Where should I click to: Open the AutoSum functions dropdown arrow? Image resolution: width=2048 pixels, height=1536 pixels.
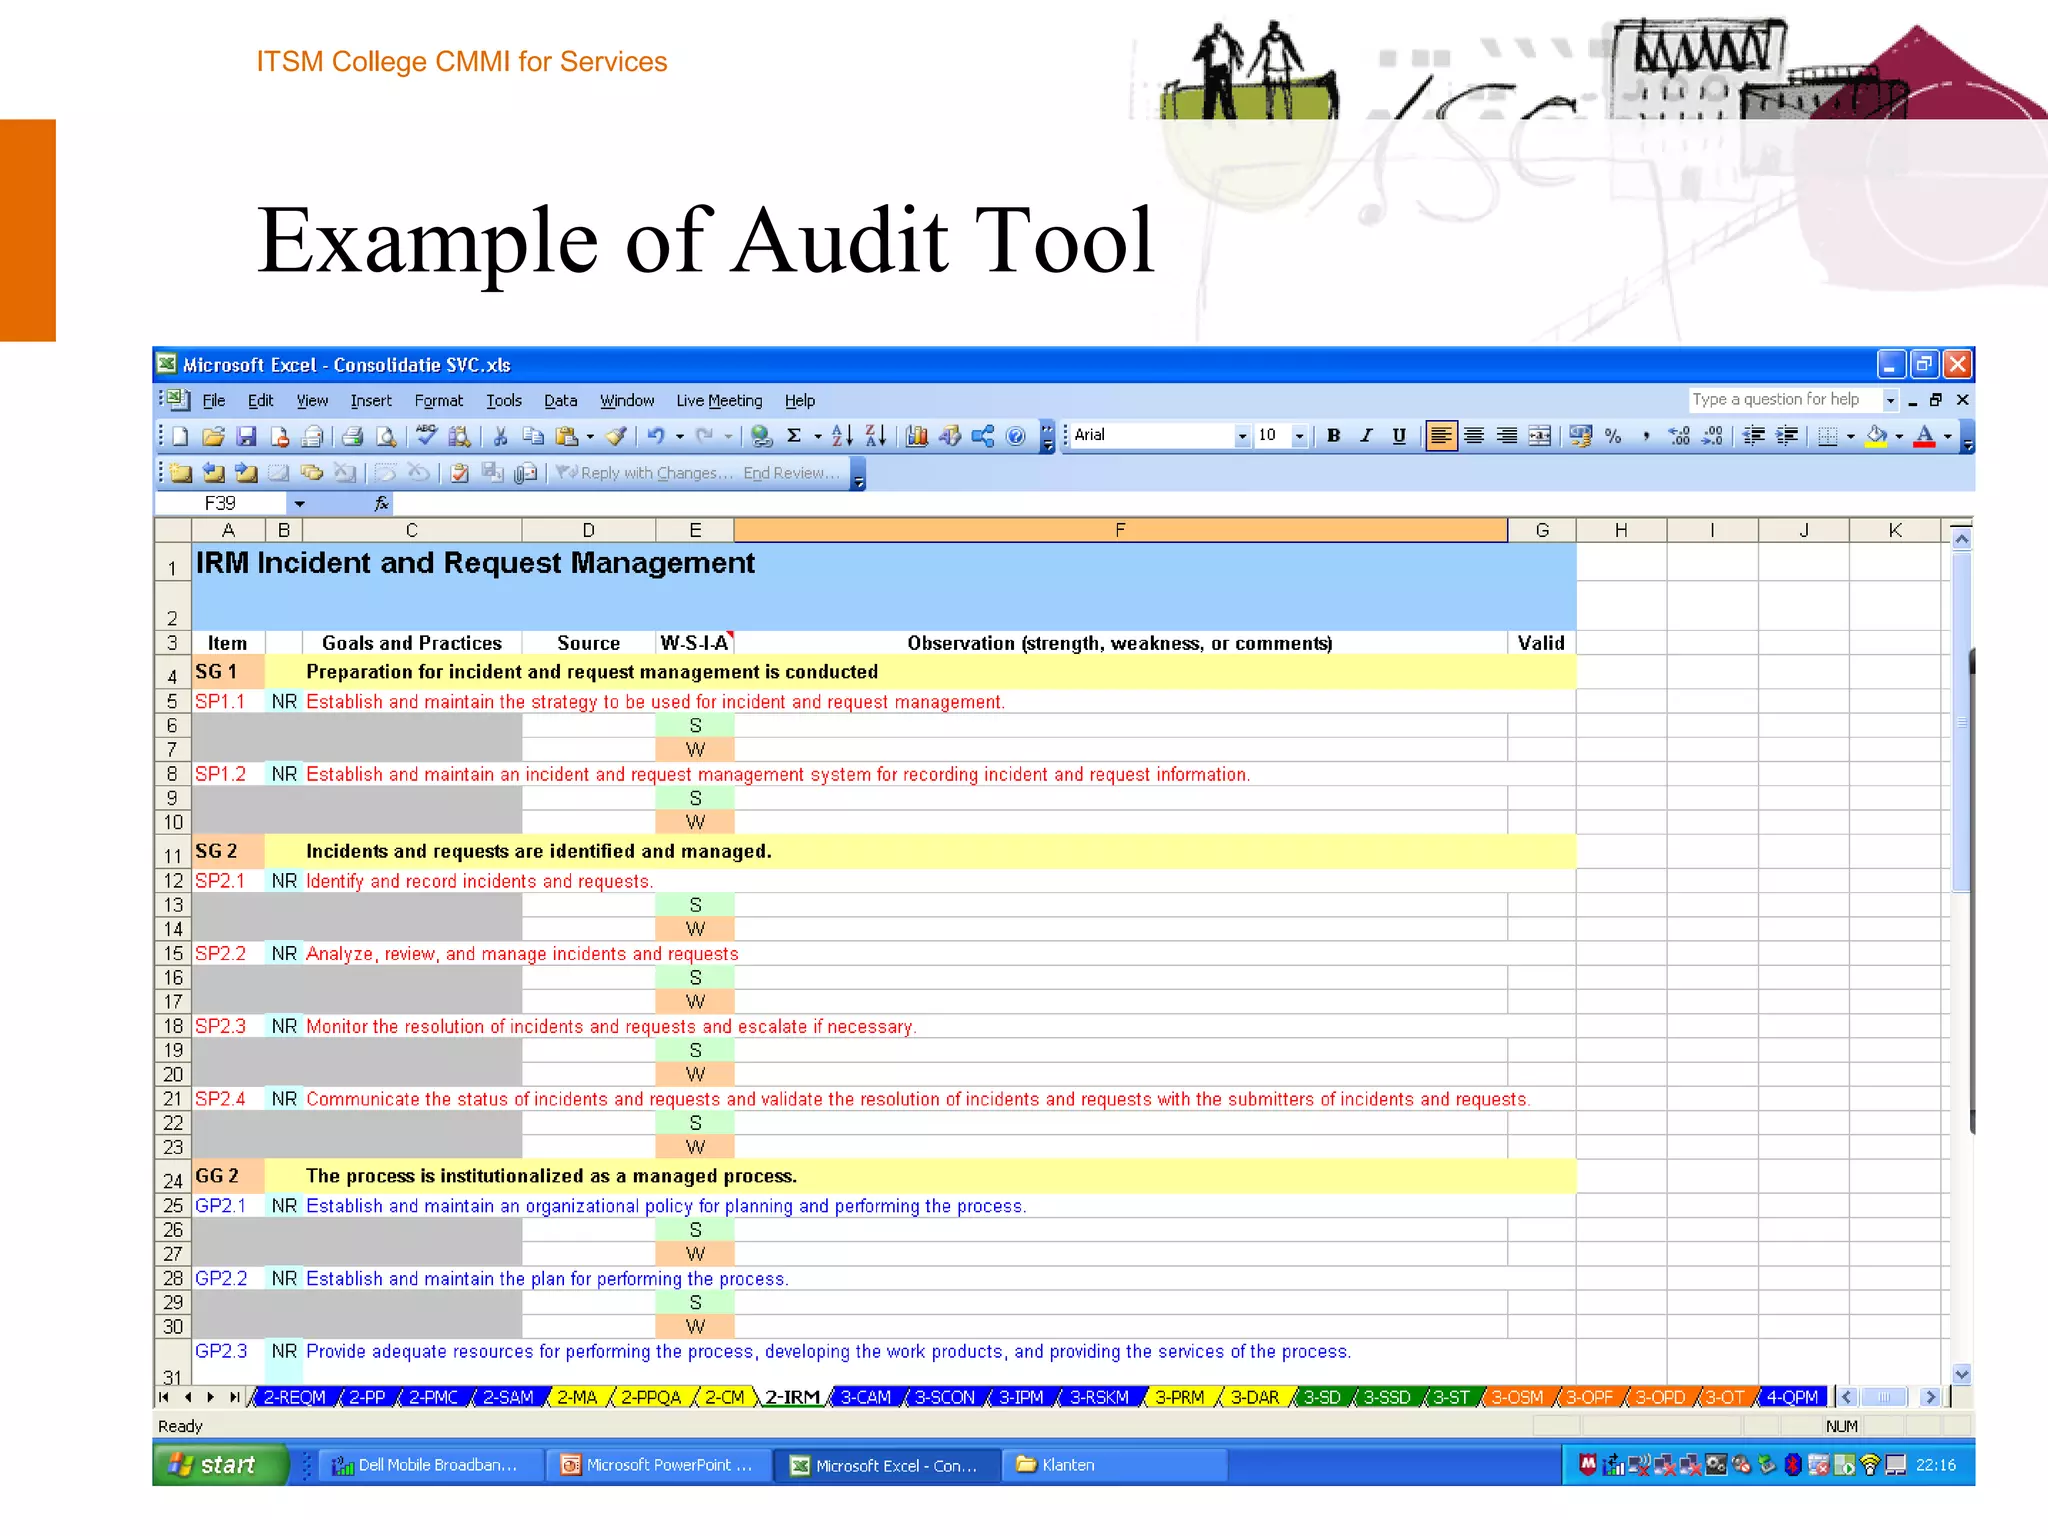click(x=818, y=436)
